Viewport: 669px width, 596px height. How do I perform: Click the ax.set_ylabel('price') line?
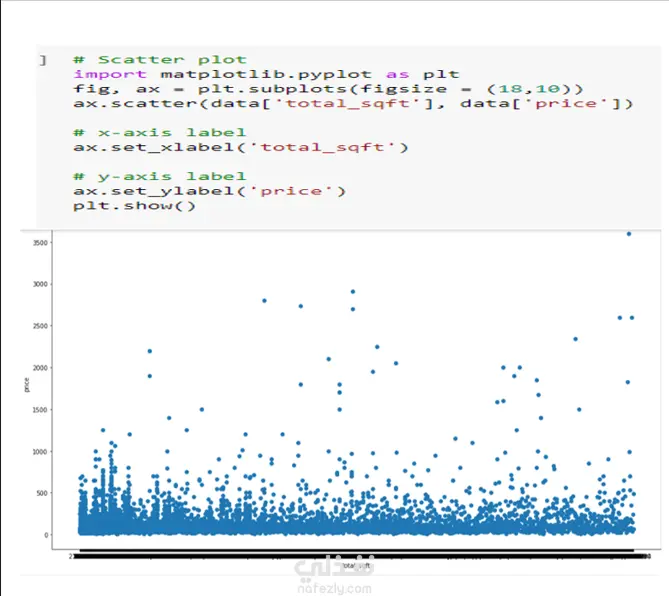209,191
